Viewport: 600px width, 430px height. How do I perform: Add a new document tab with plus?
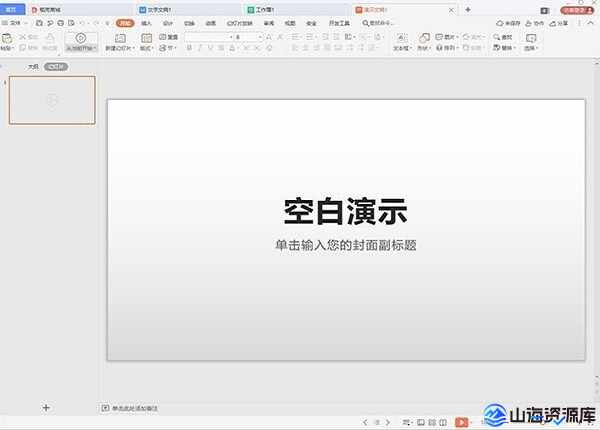coord(468,10)
